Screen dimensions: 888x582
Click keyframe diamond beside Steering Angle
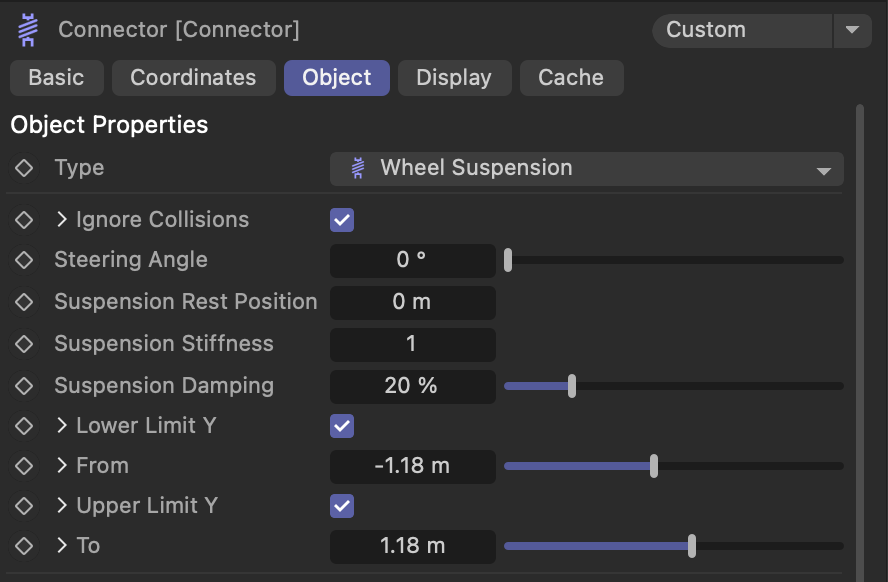pyautogui.click(x=24, y=260)
